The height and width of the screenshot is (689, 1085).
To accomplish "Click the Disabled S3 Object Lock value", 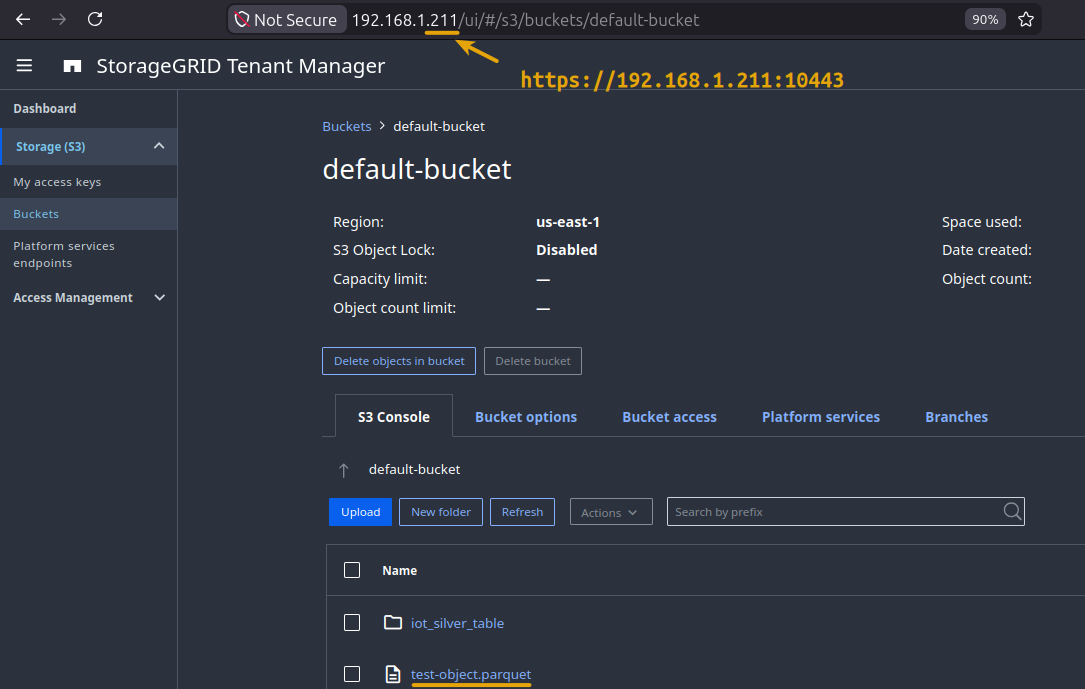I will 567,250.
